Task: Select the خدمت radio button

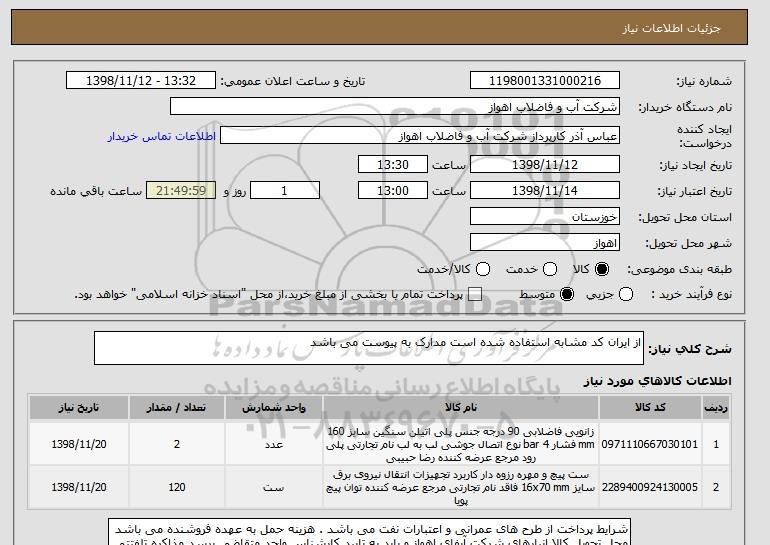Action: 550,269
